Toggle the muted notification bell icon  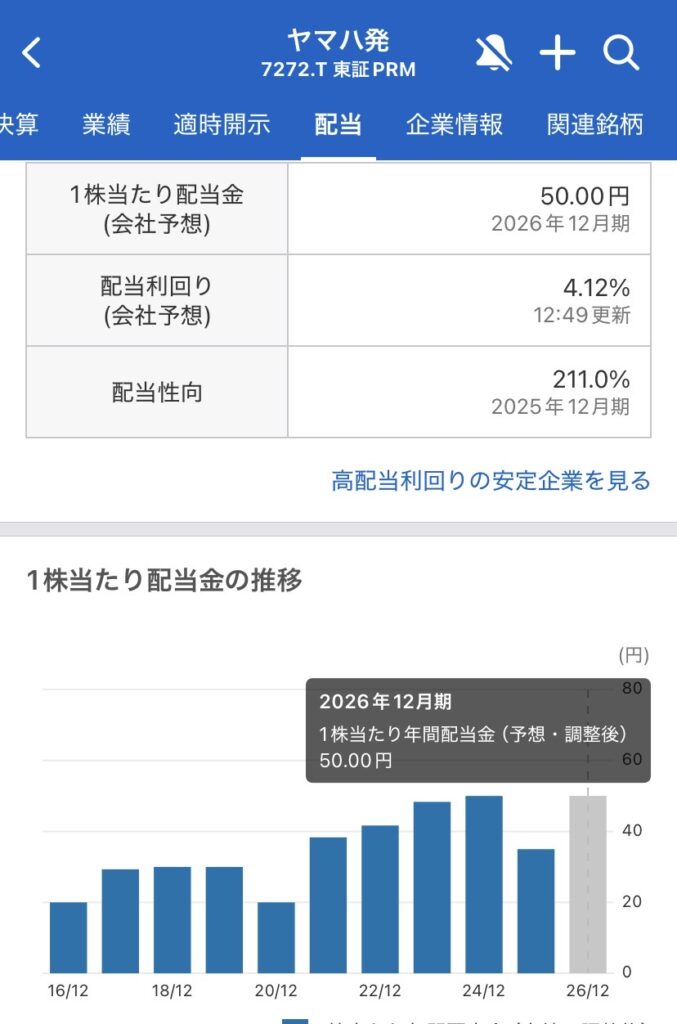click(x=495, y=53)
